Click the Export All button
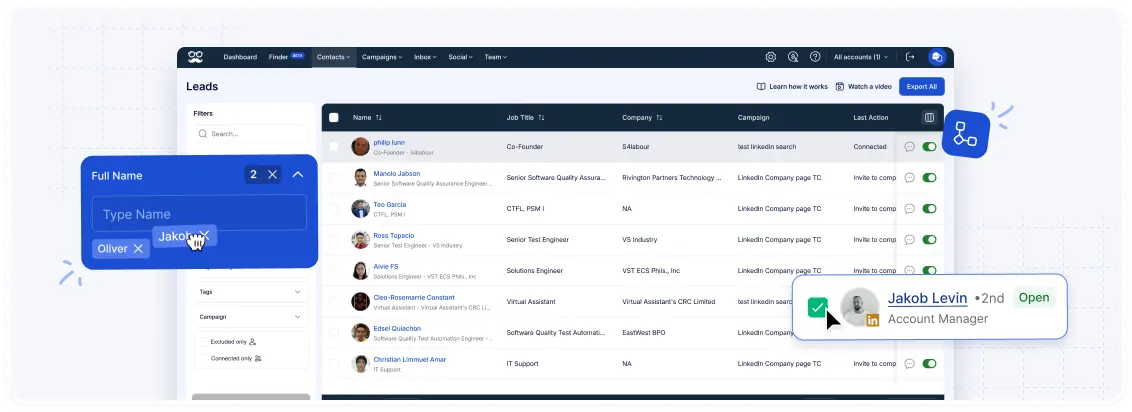The width and height of the screenshot is (1132, 412). point(921,87)
